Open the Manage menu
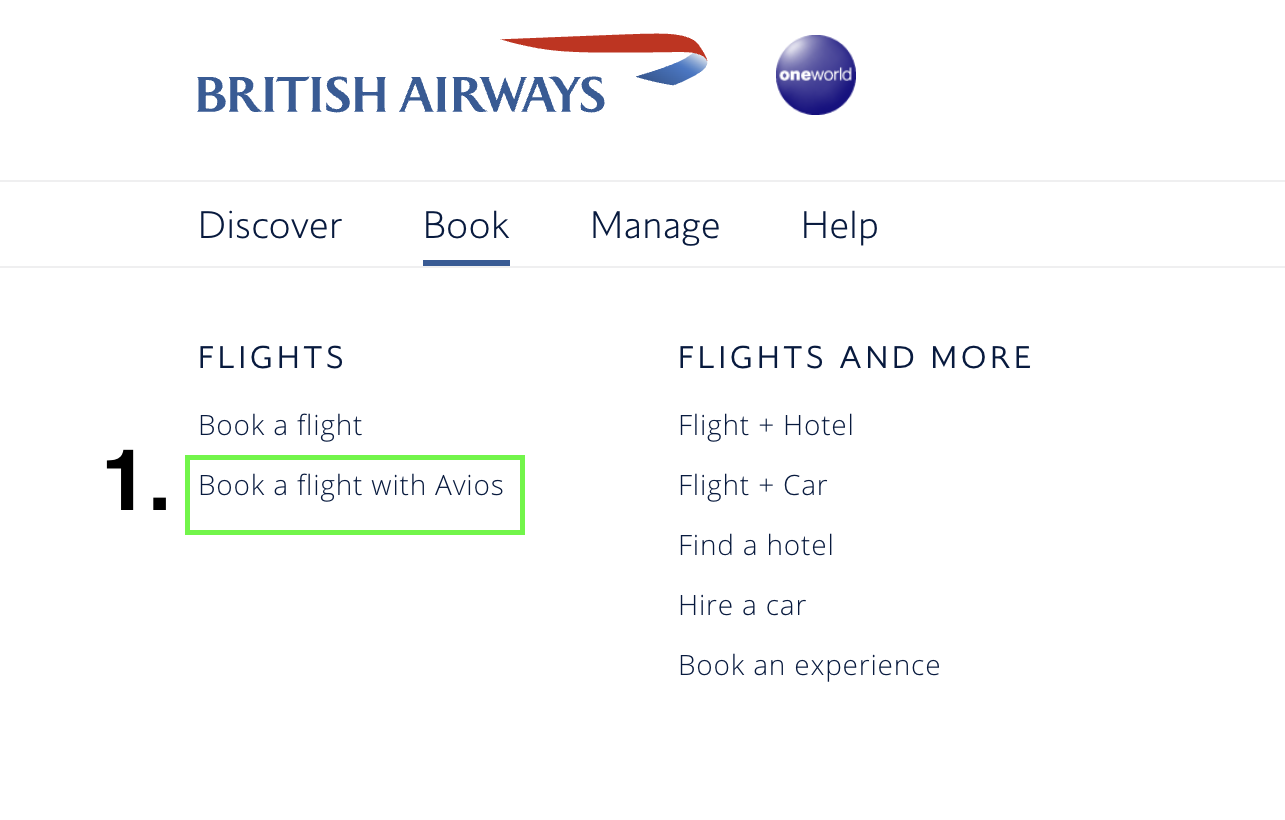 click(655, 226)
